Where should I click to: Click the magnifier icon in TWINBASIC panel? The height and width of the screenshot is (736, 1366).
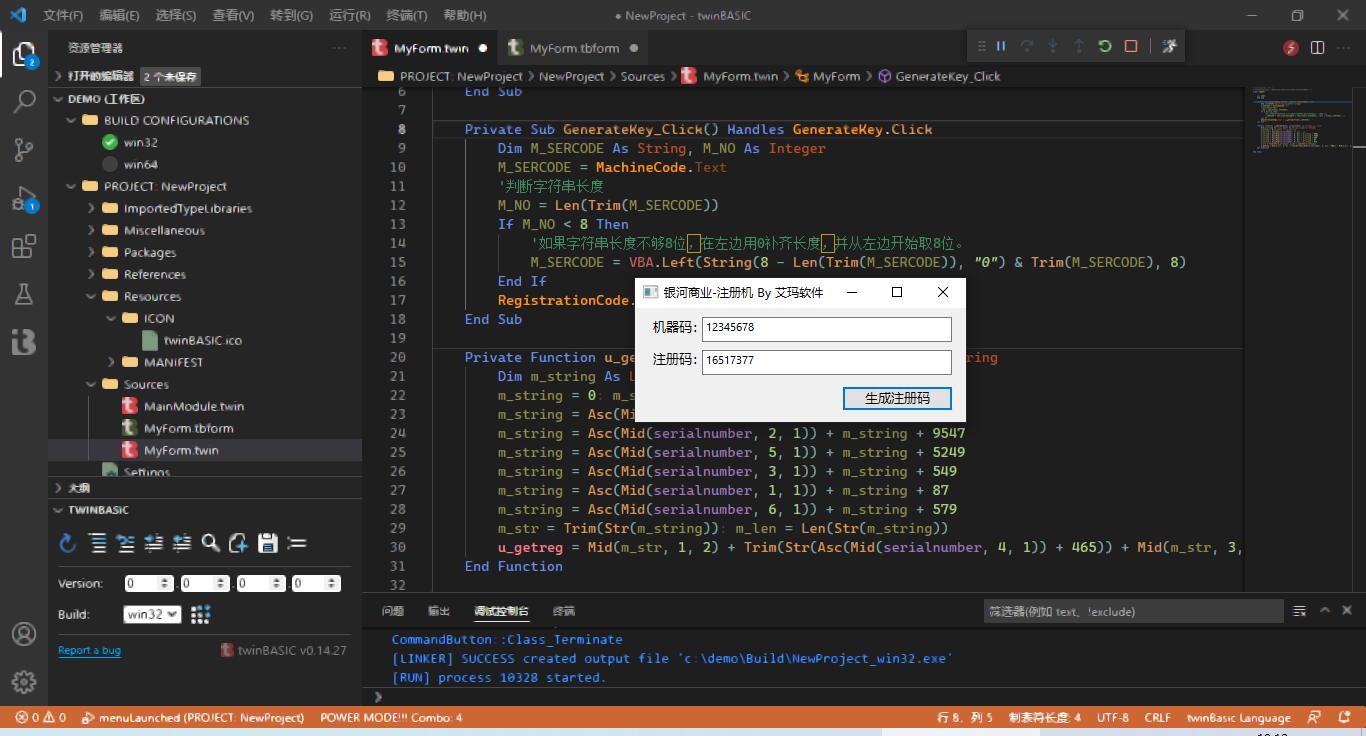pyautogui.click(x=210, y=543)
